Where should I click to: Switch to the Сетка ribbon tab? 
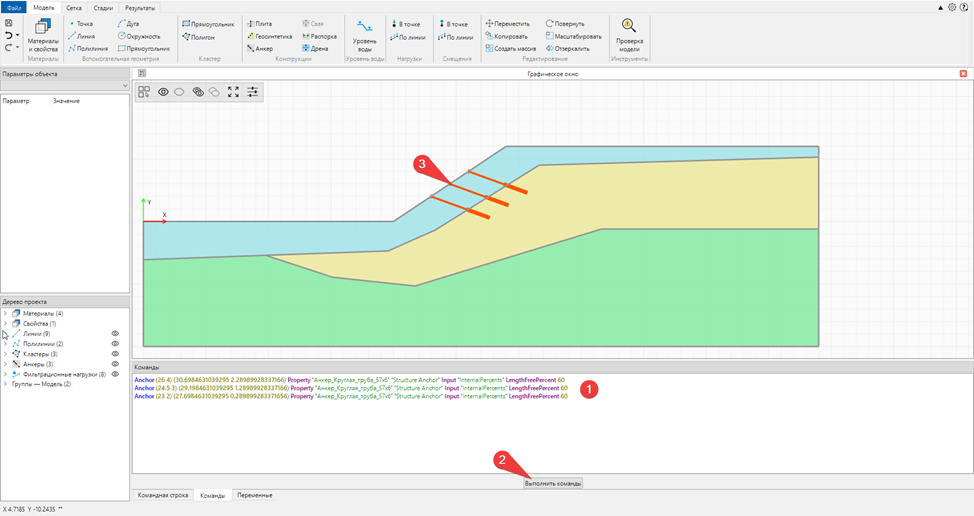pyautogui.click(x=74, y=7)
